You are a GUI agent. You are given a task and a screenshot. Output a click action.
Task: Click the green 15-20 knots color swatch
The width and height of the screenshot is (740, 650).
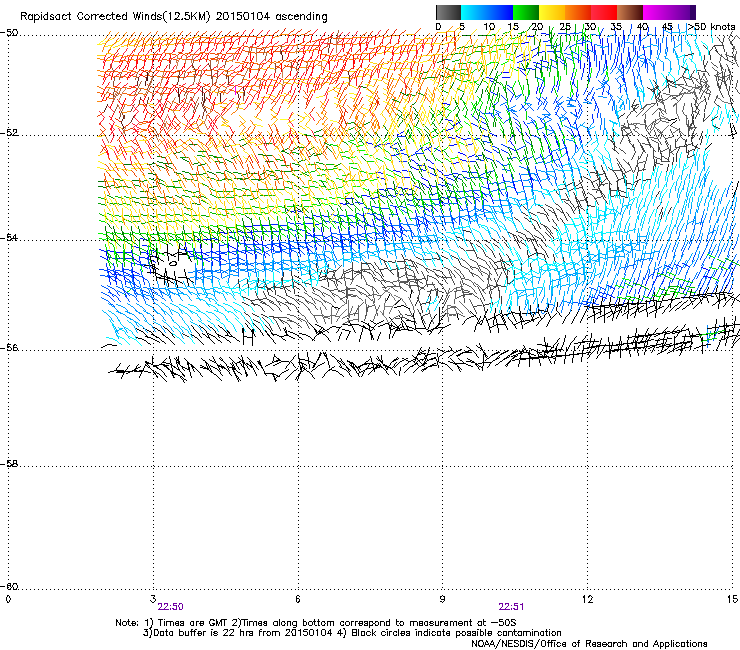pyautogui.click(x=526, y=12)
